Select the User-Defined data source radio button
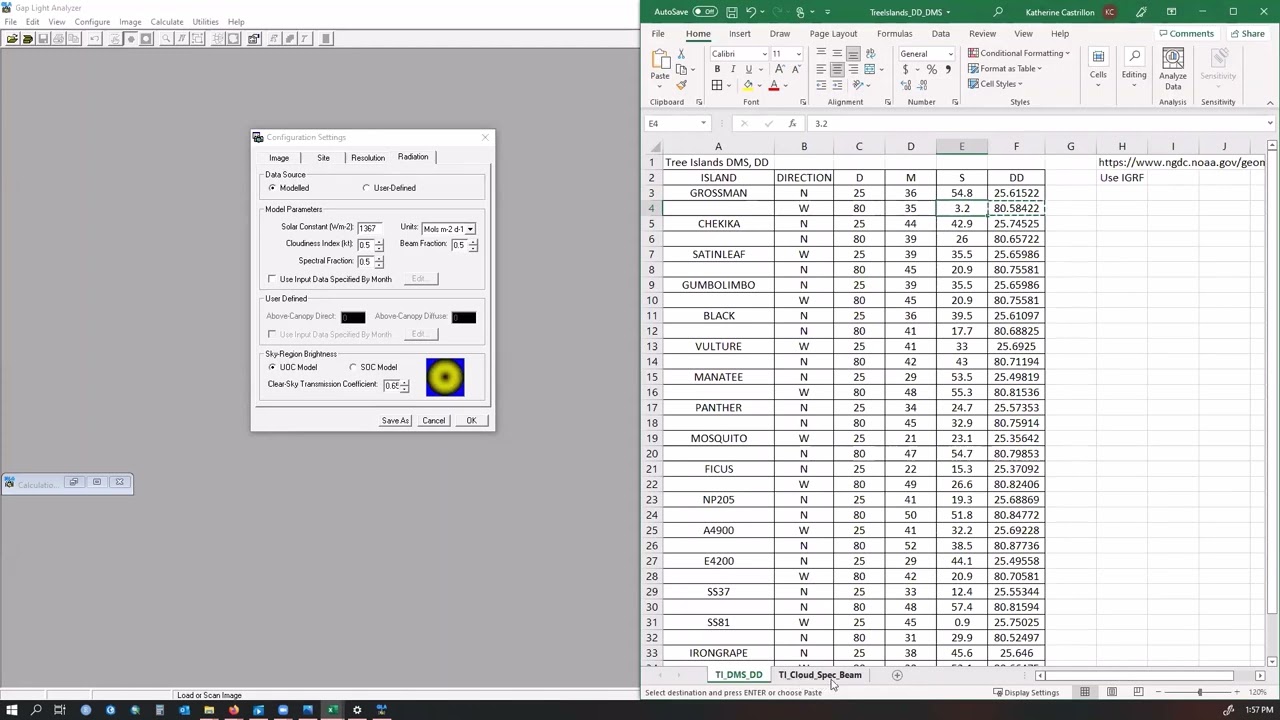1280x720 pixels. click(366, 188)
